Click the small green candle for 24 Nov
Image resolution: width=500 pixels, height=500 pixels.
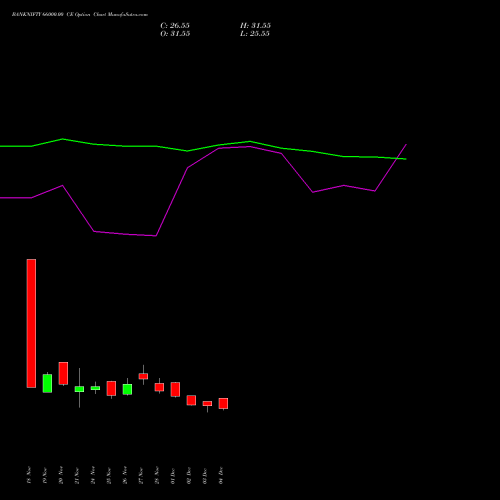(95, 388)
